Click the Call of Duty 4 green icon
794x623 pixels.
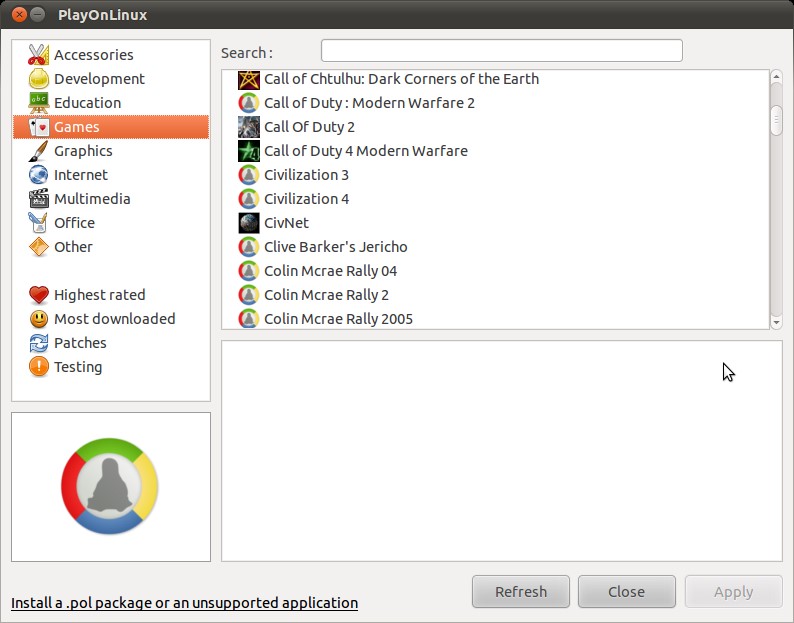pos(249,151)
